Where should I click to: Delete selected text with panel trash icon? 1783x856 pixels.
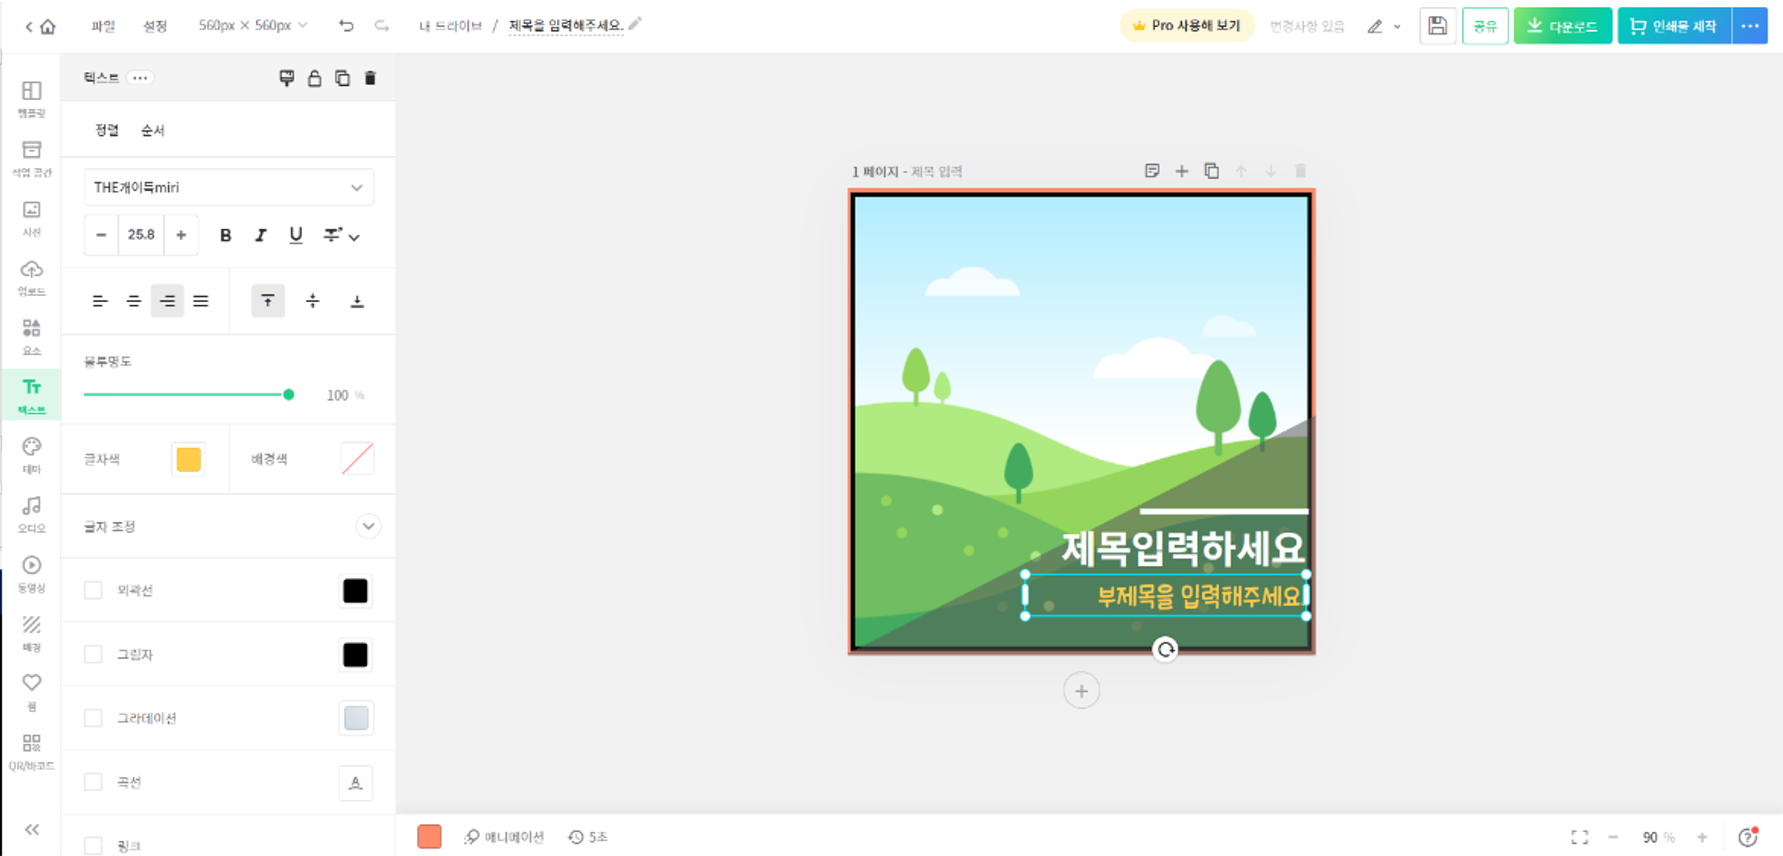pyautogui.click(x=370, y=78)
